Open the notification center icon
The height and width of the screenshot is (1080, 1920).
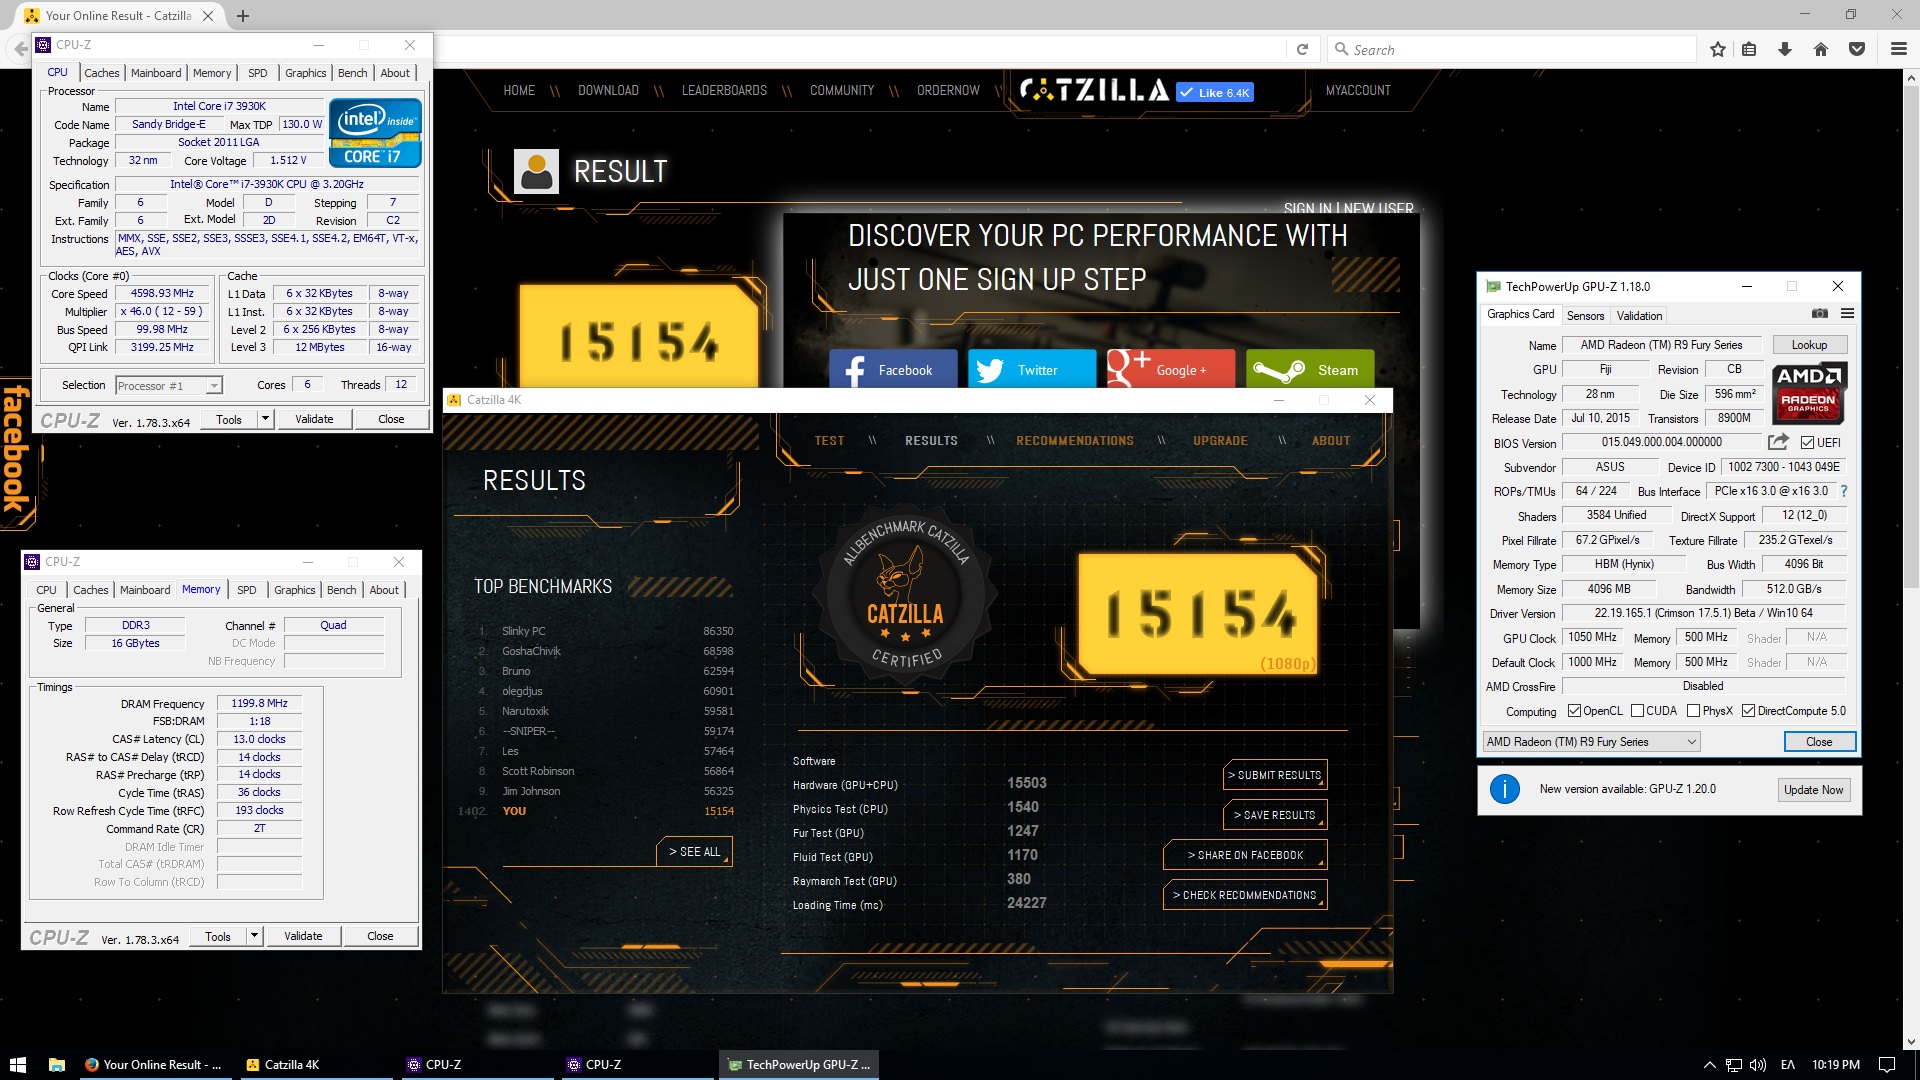[1887, 1065]
